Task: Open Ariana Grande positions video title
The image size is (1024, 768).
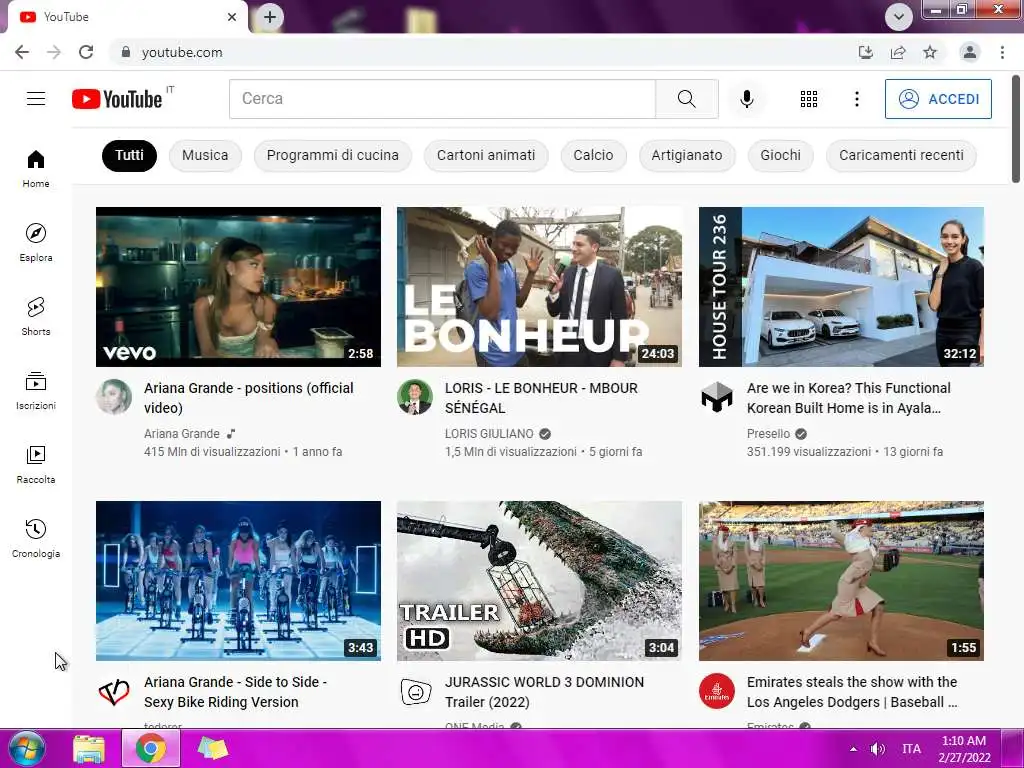Action: coord(249,398)
